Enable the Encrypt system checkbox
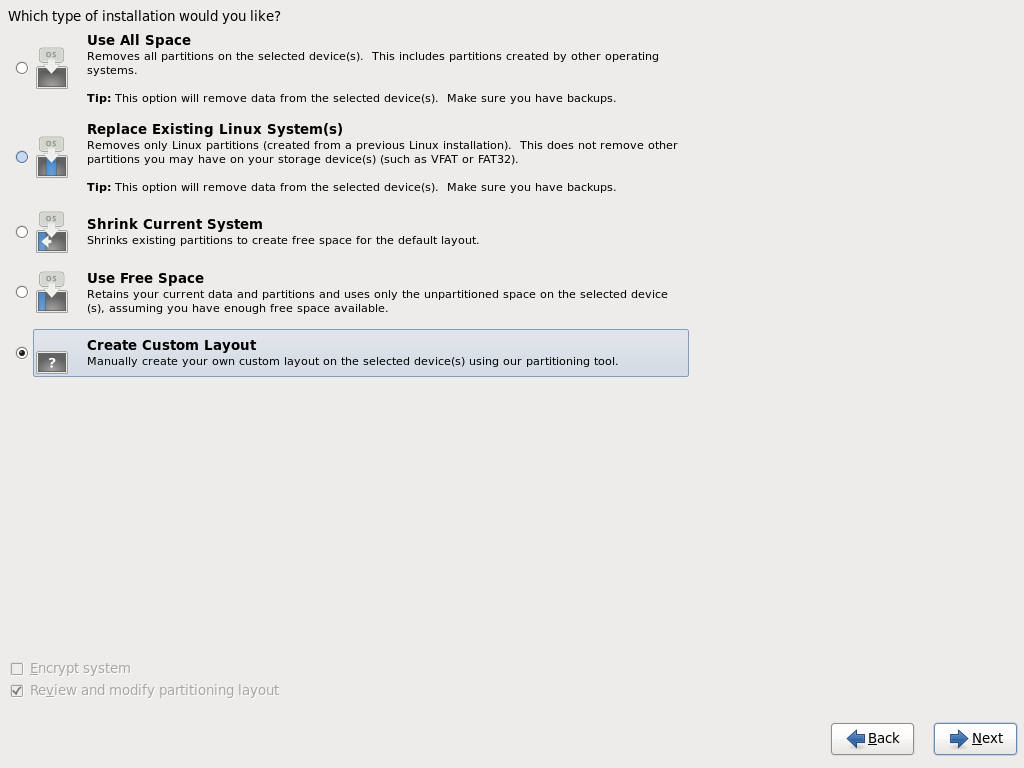The height and width of the screenshot is (768, 1024). click(17, 668)
